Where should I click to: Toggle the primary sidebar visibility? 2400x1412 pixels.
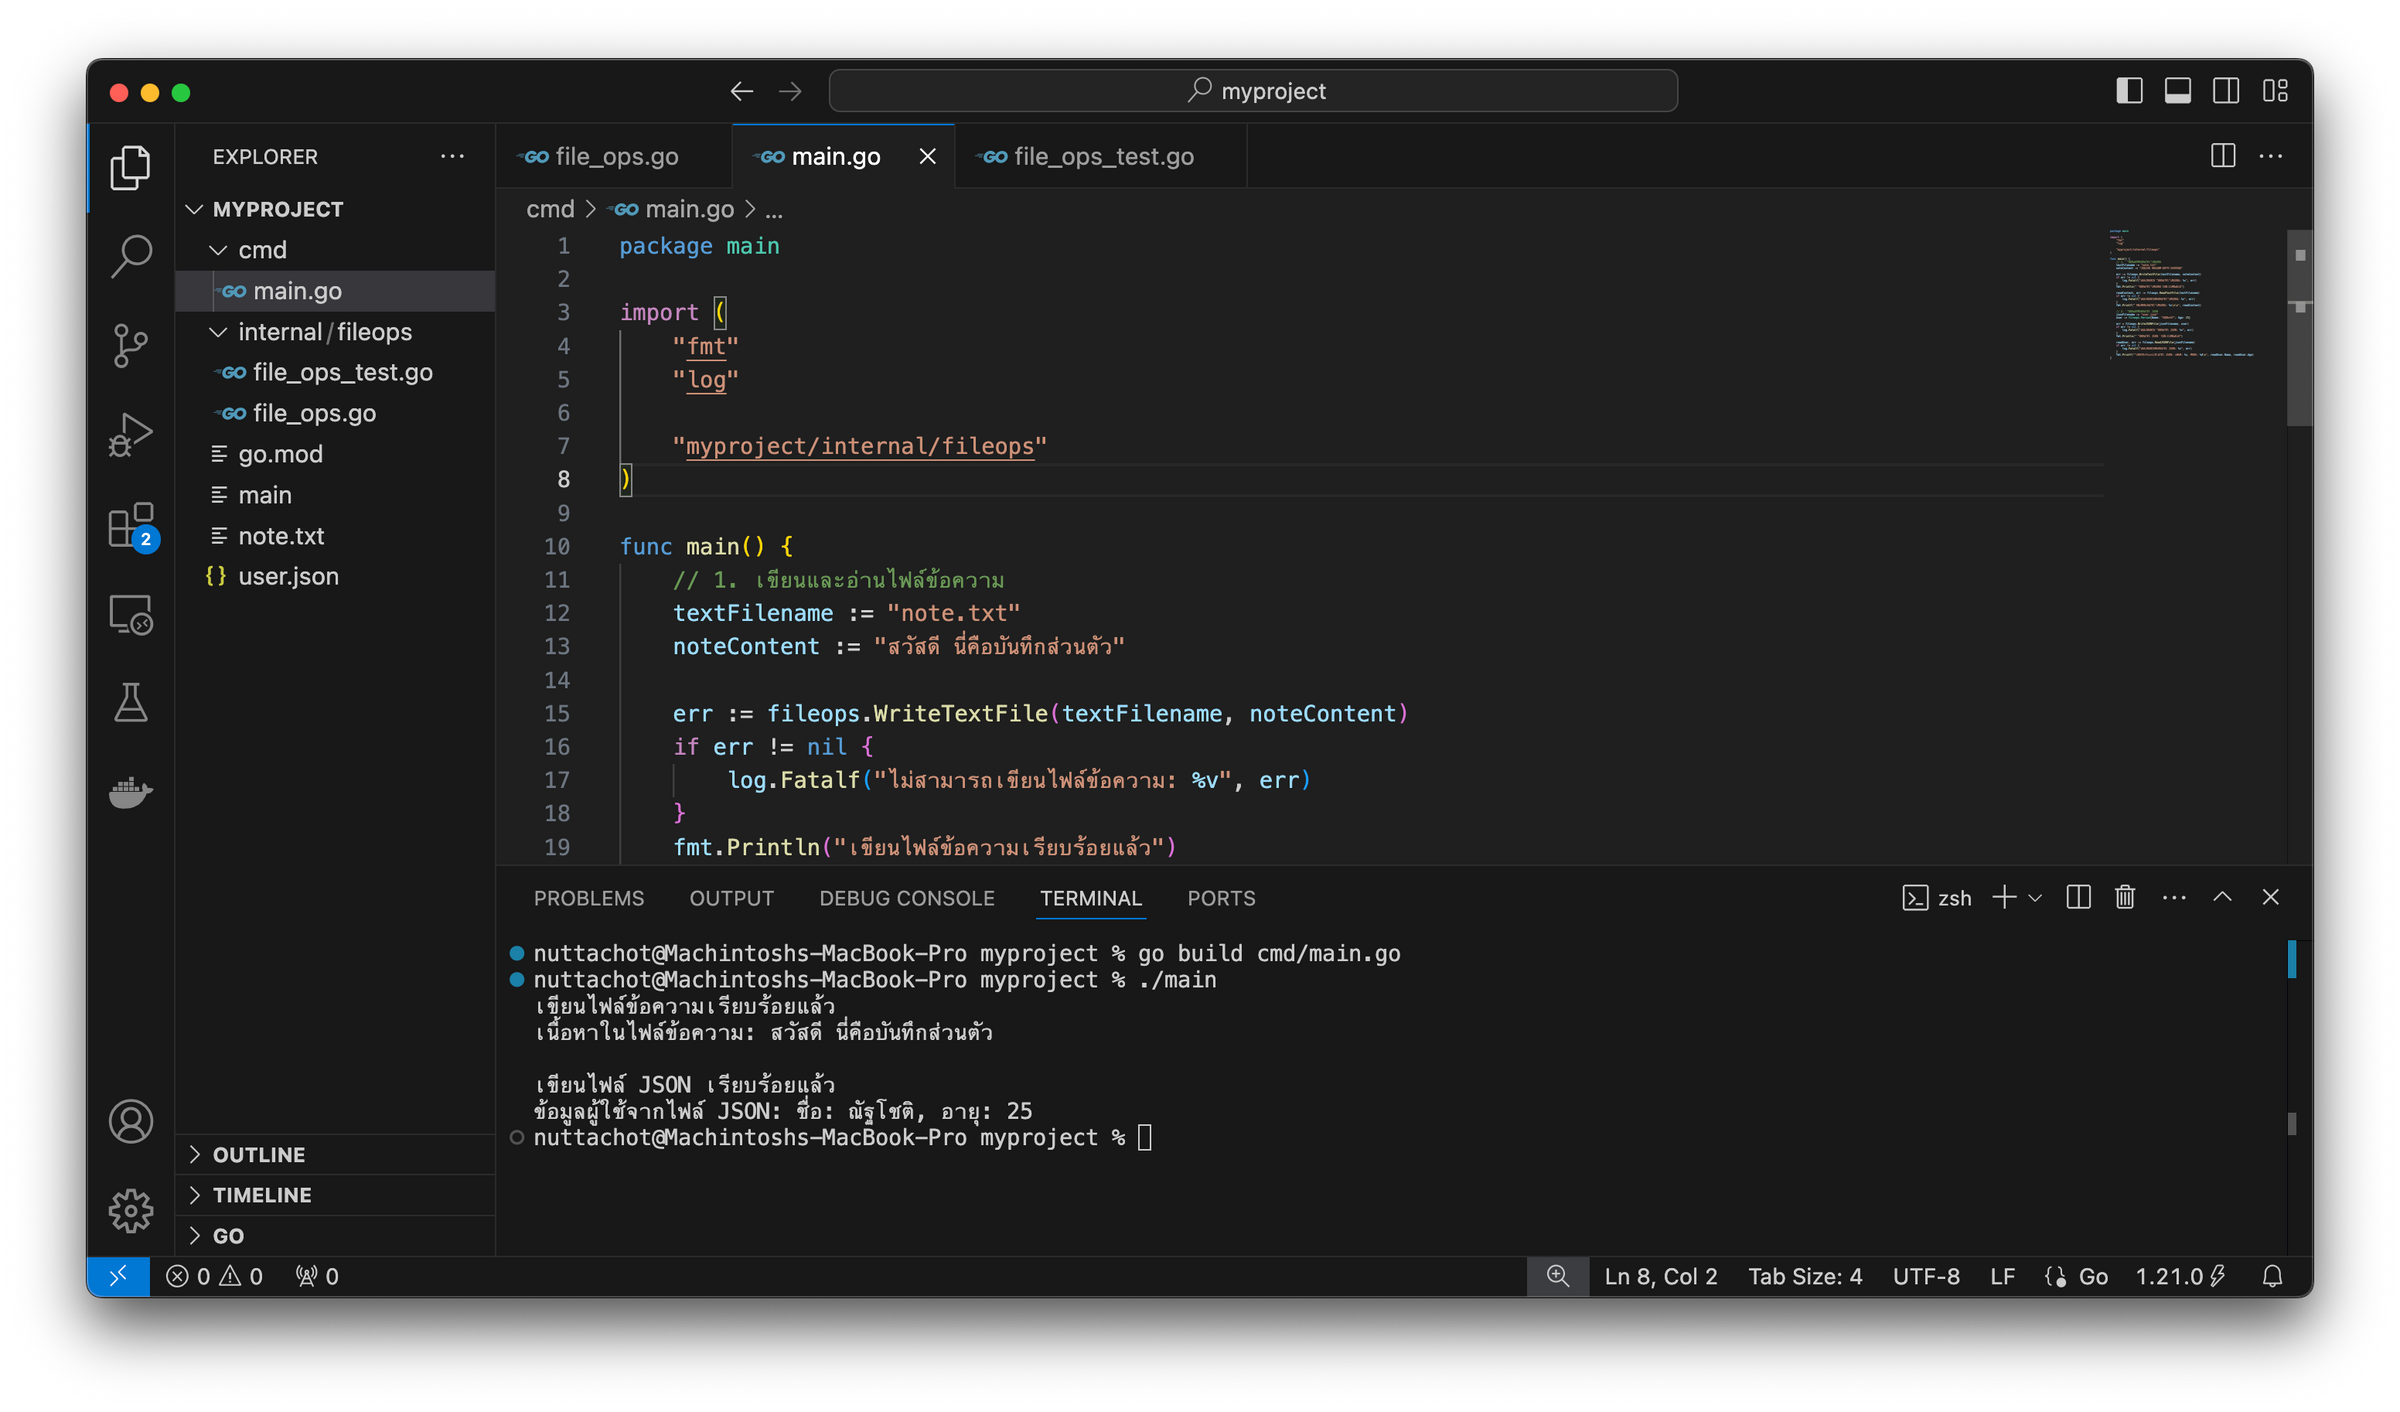(x=2129, y=90)
